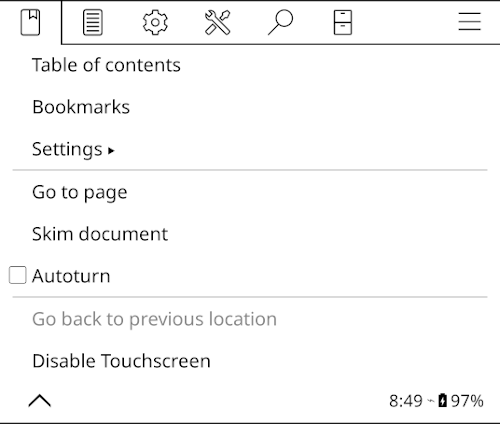The image size is (500, 424).
Task: Choose Disable Touchscreen
Action: pos(121,361)
